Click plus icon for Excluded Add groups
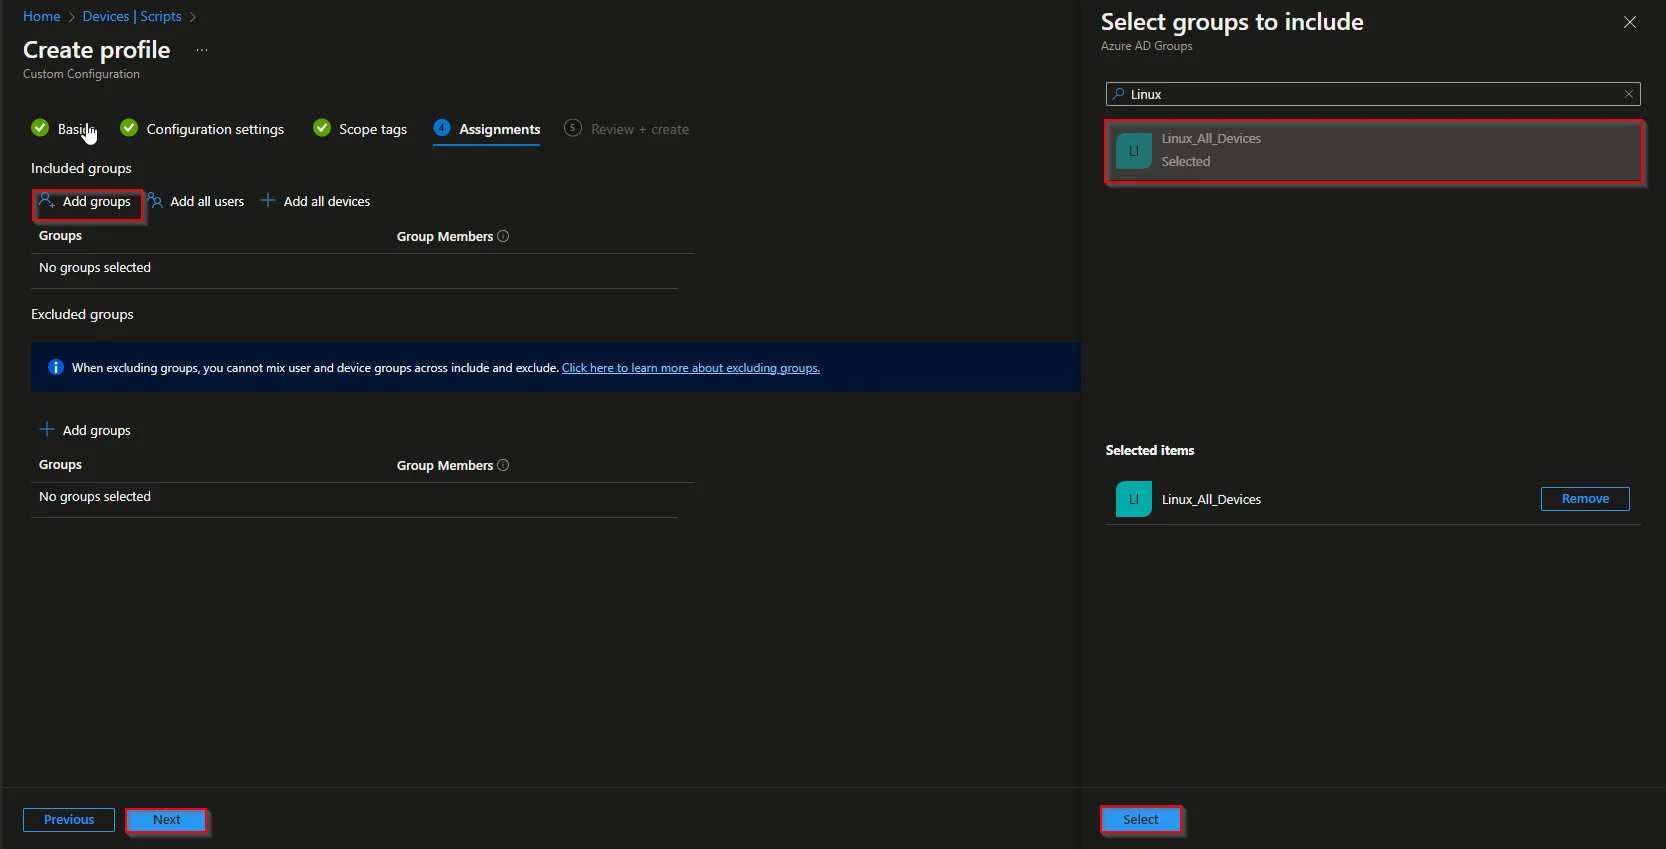Image resolution: width=1666 pixels, height=849 pixels. pyautogui.click(x=47, y=430)
